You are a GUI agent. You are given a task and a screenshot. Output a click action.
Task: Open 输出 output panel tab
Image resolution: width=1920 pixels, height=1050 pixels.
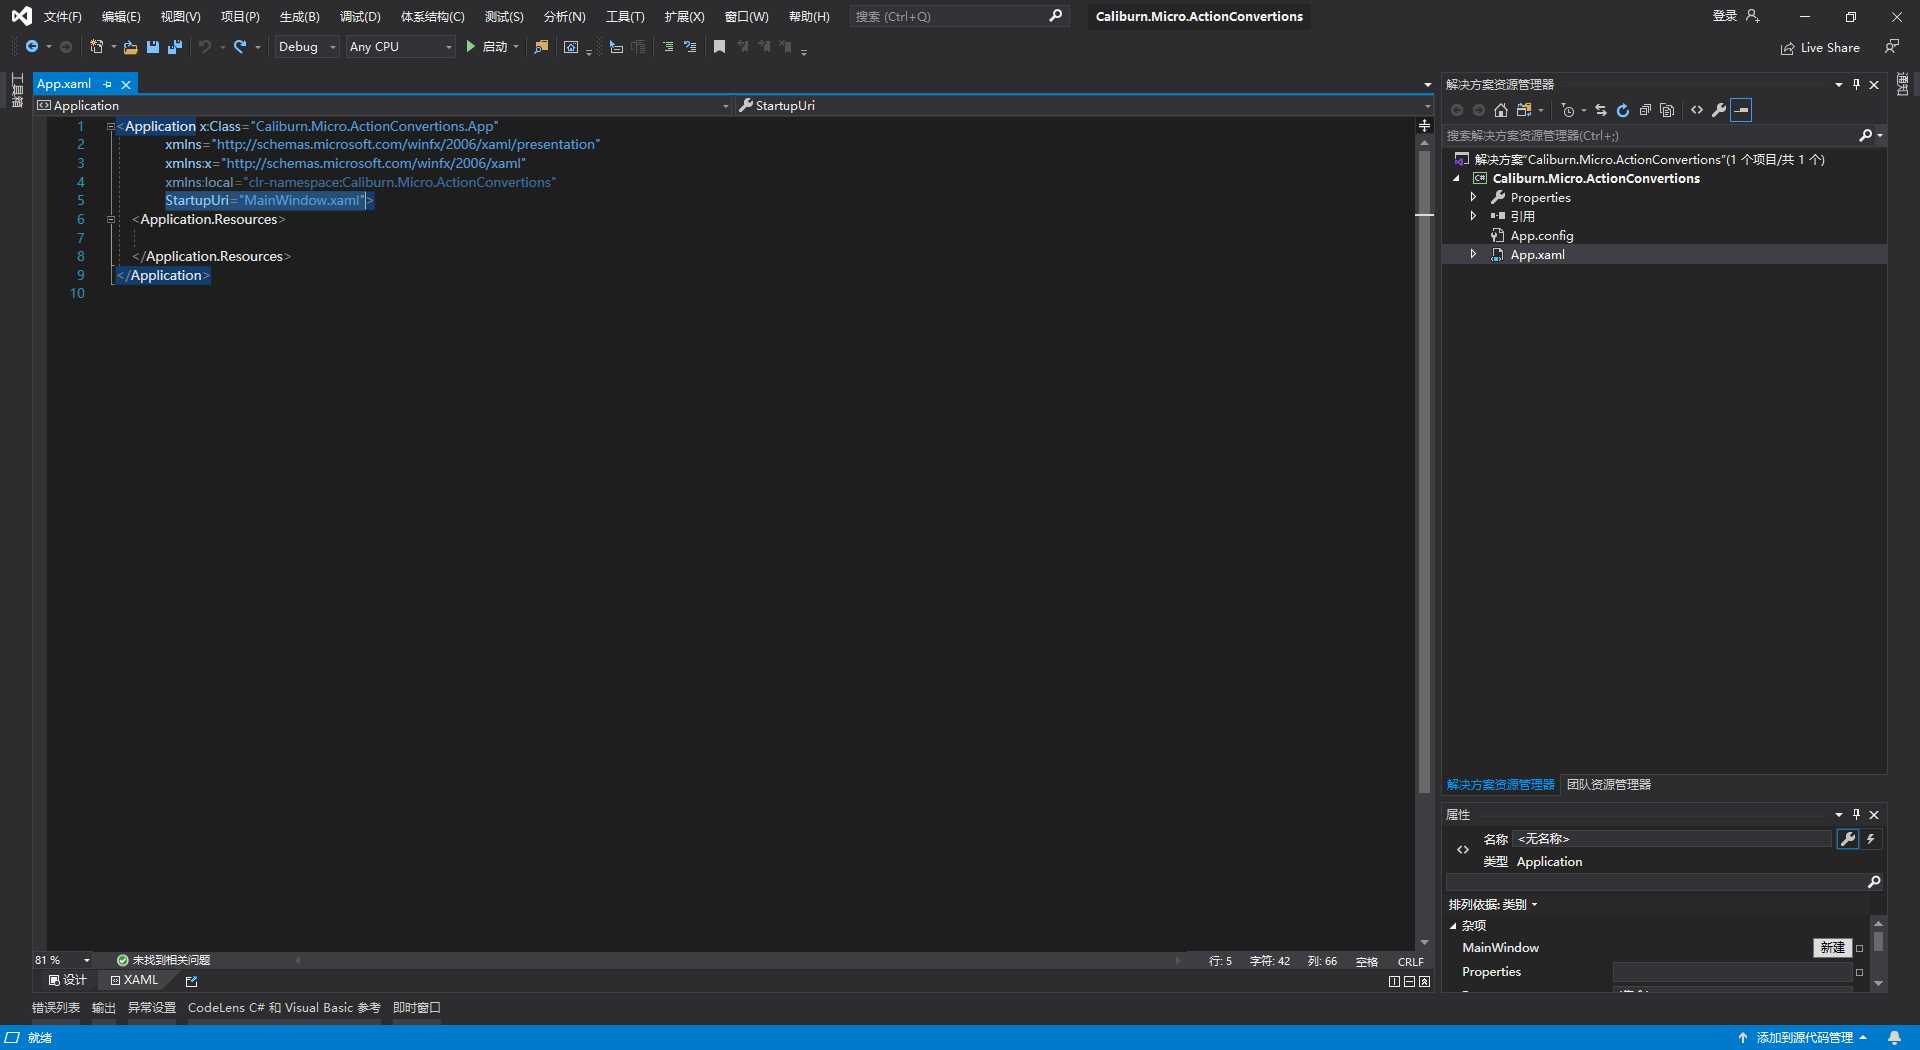[x=104, y=1008]
